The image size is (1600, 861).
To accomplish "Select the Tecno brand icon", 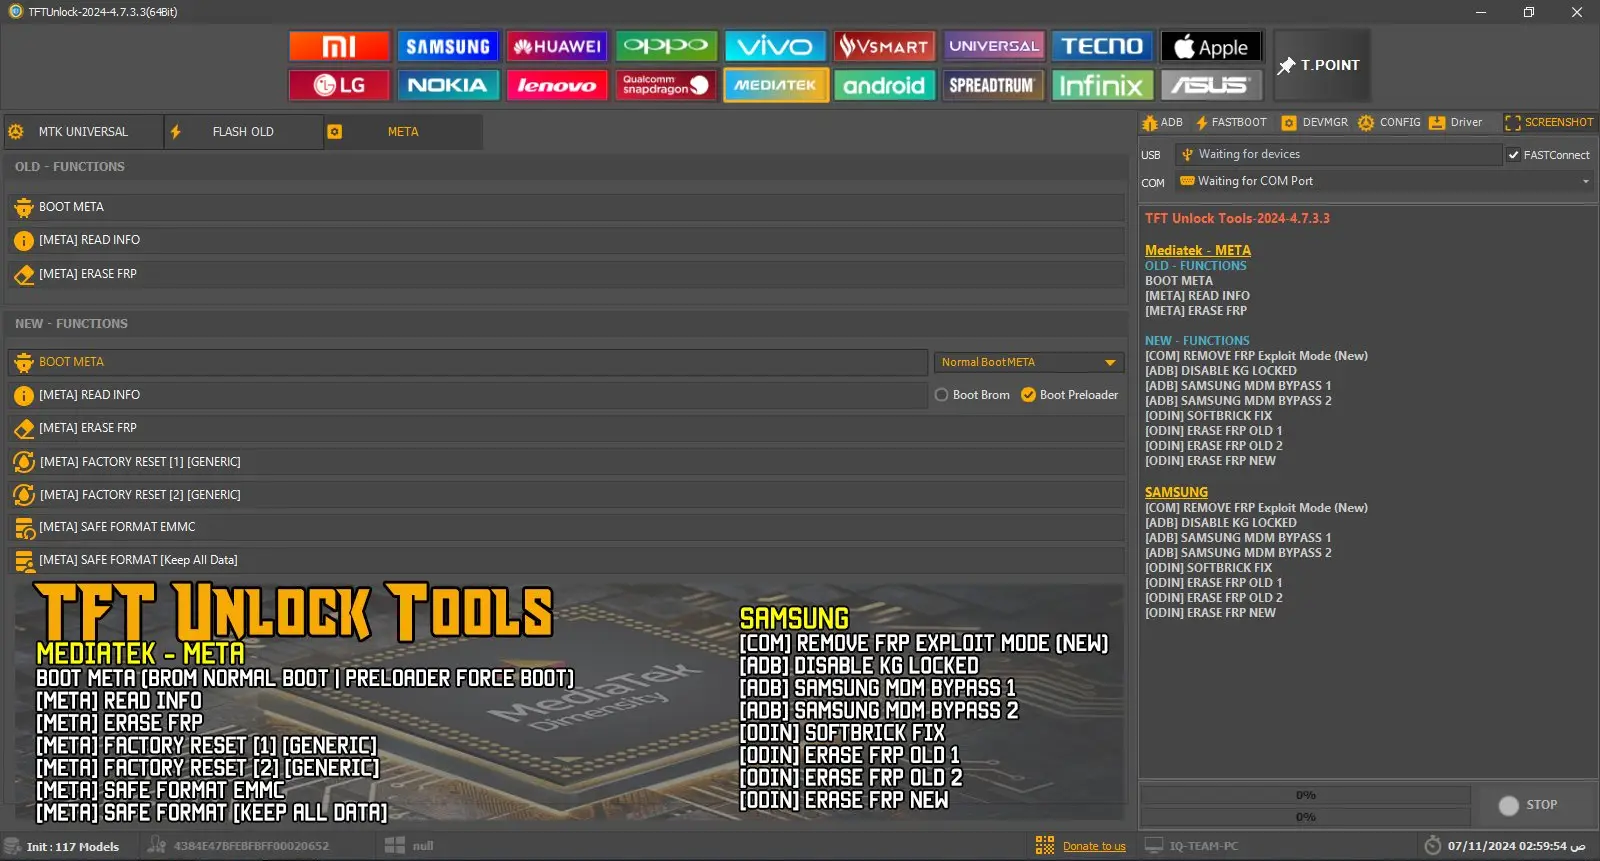I will tap(1102, 46).
